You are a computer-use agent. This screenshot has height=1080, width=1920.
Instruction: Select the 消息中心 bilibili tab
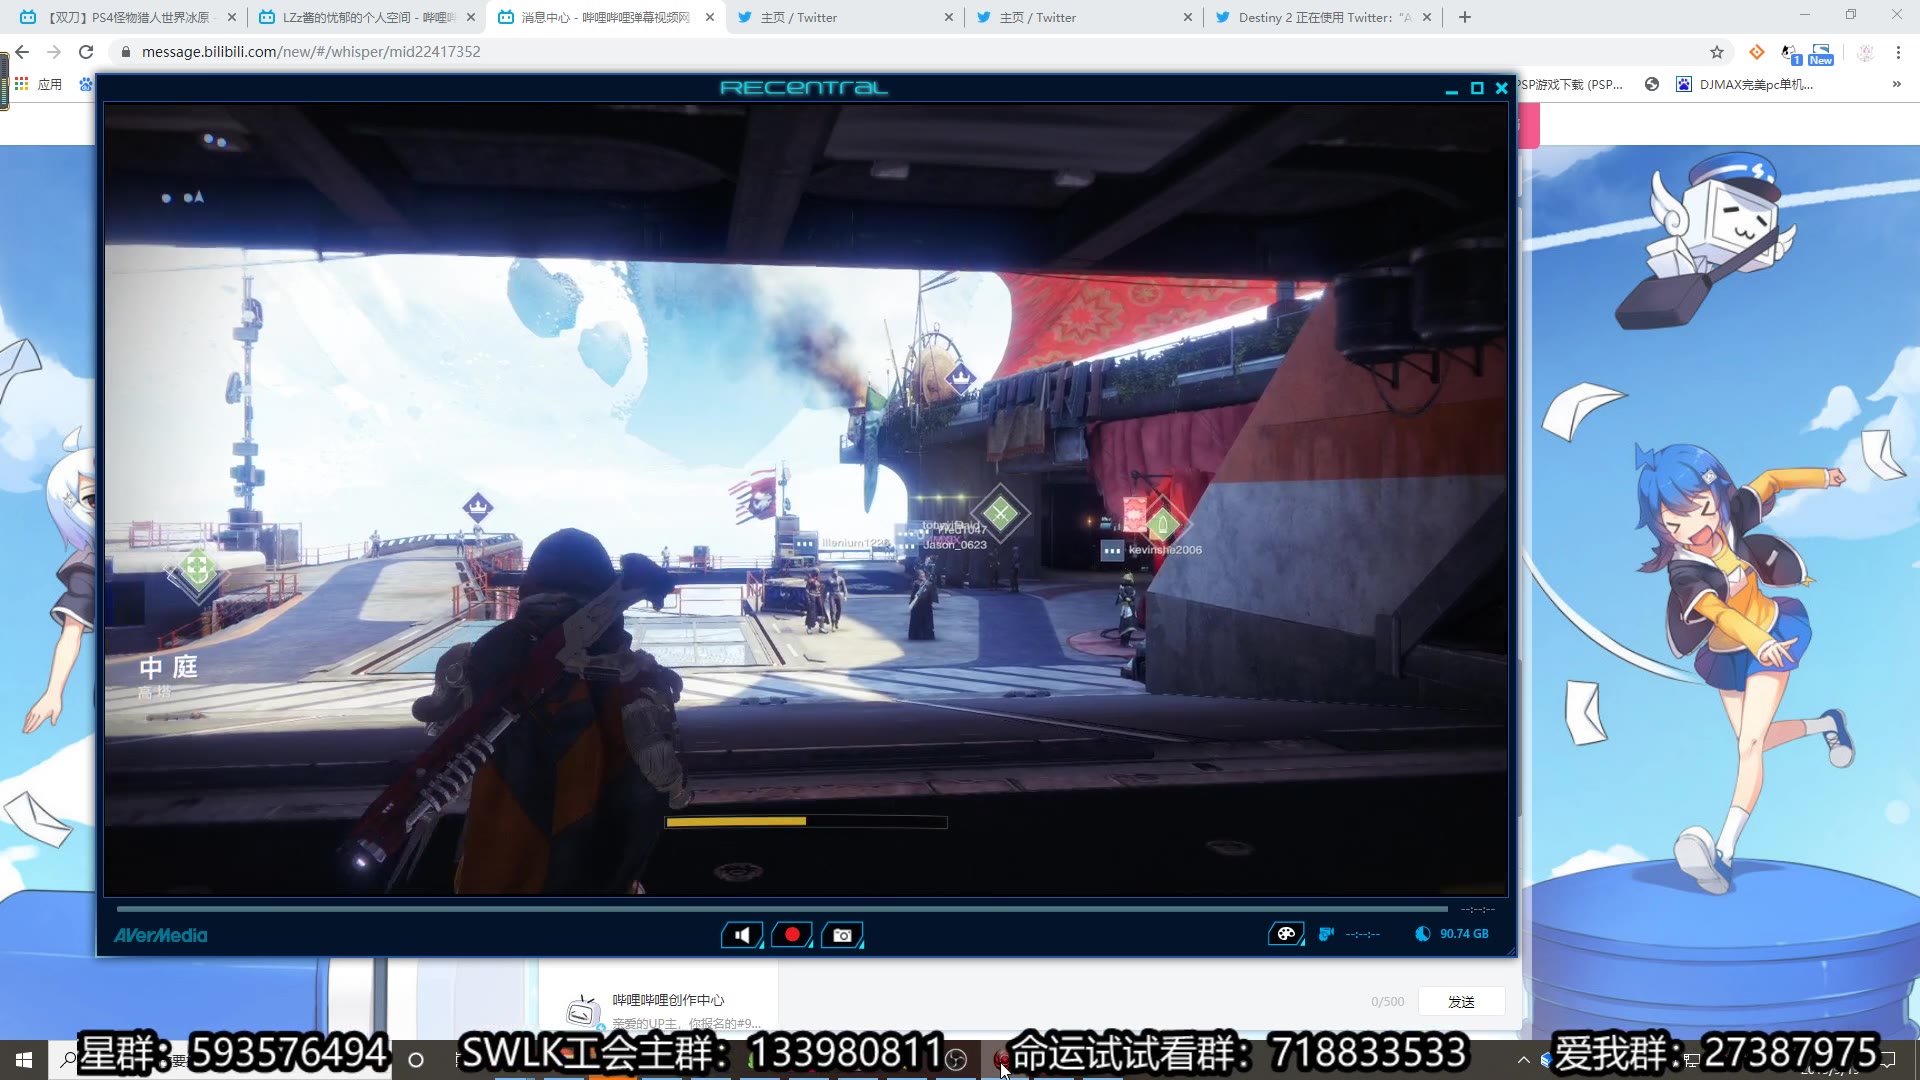coord(606,17)
